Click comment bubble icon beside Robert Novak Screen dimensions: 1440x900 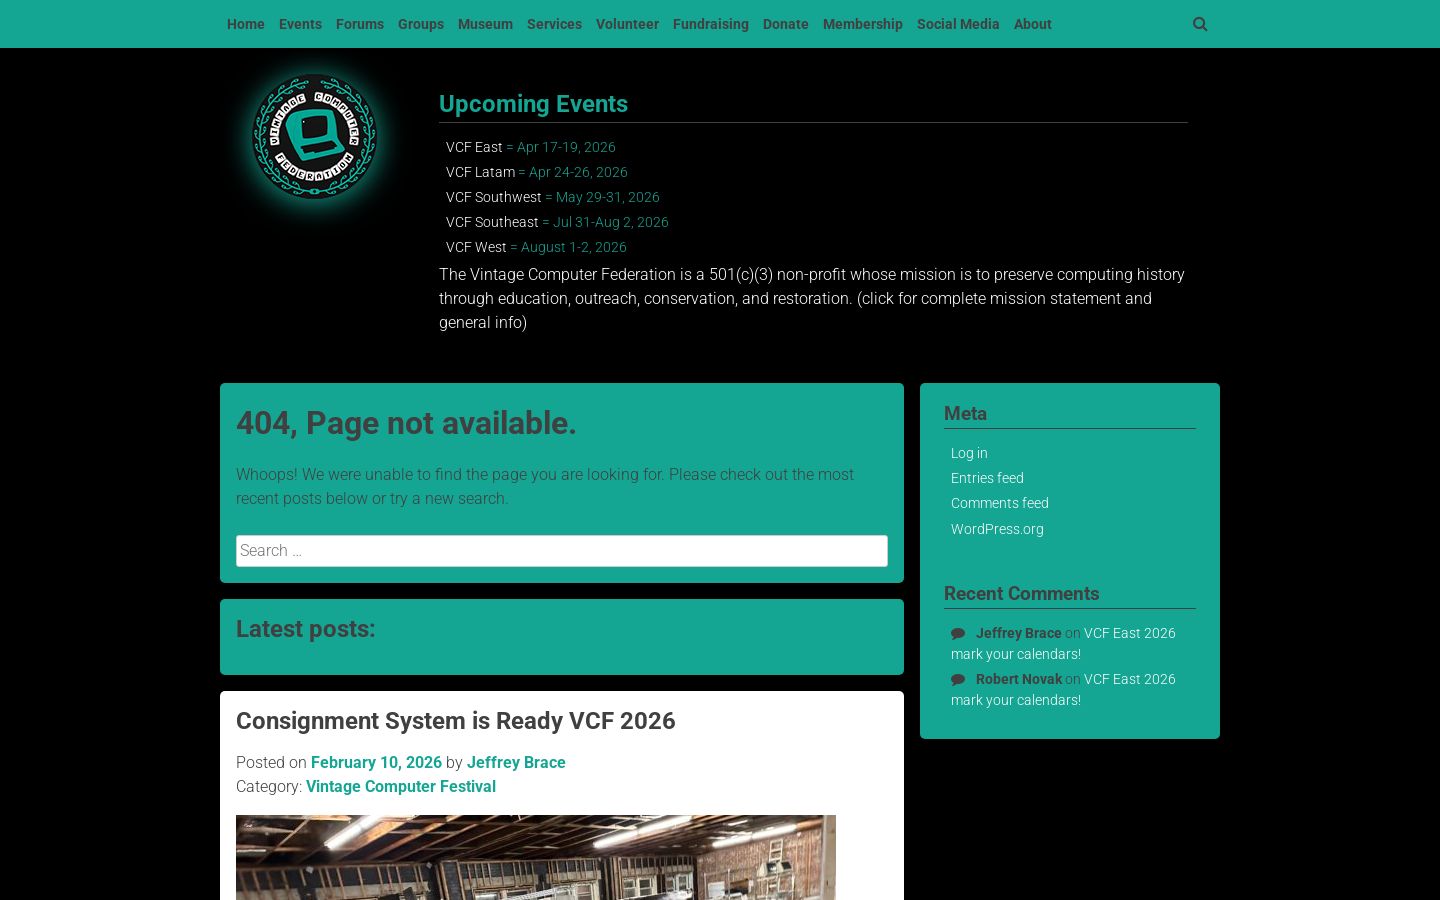pos(958,679)
